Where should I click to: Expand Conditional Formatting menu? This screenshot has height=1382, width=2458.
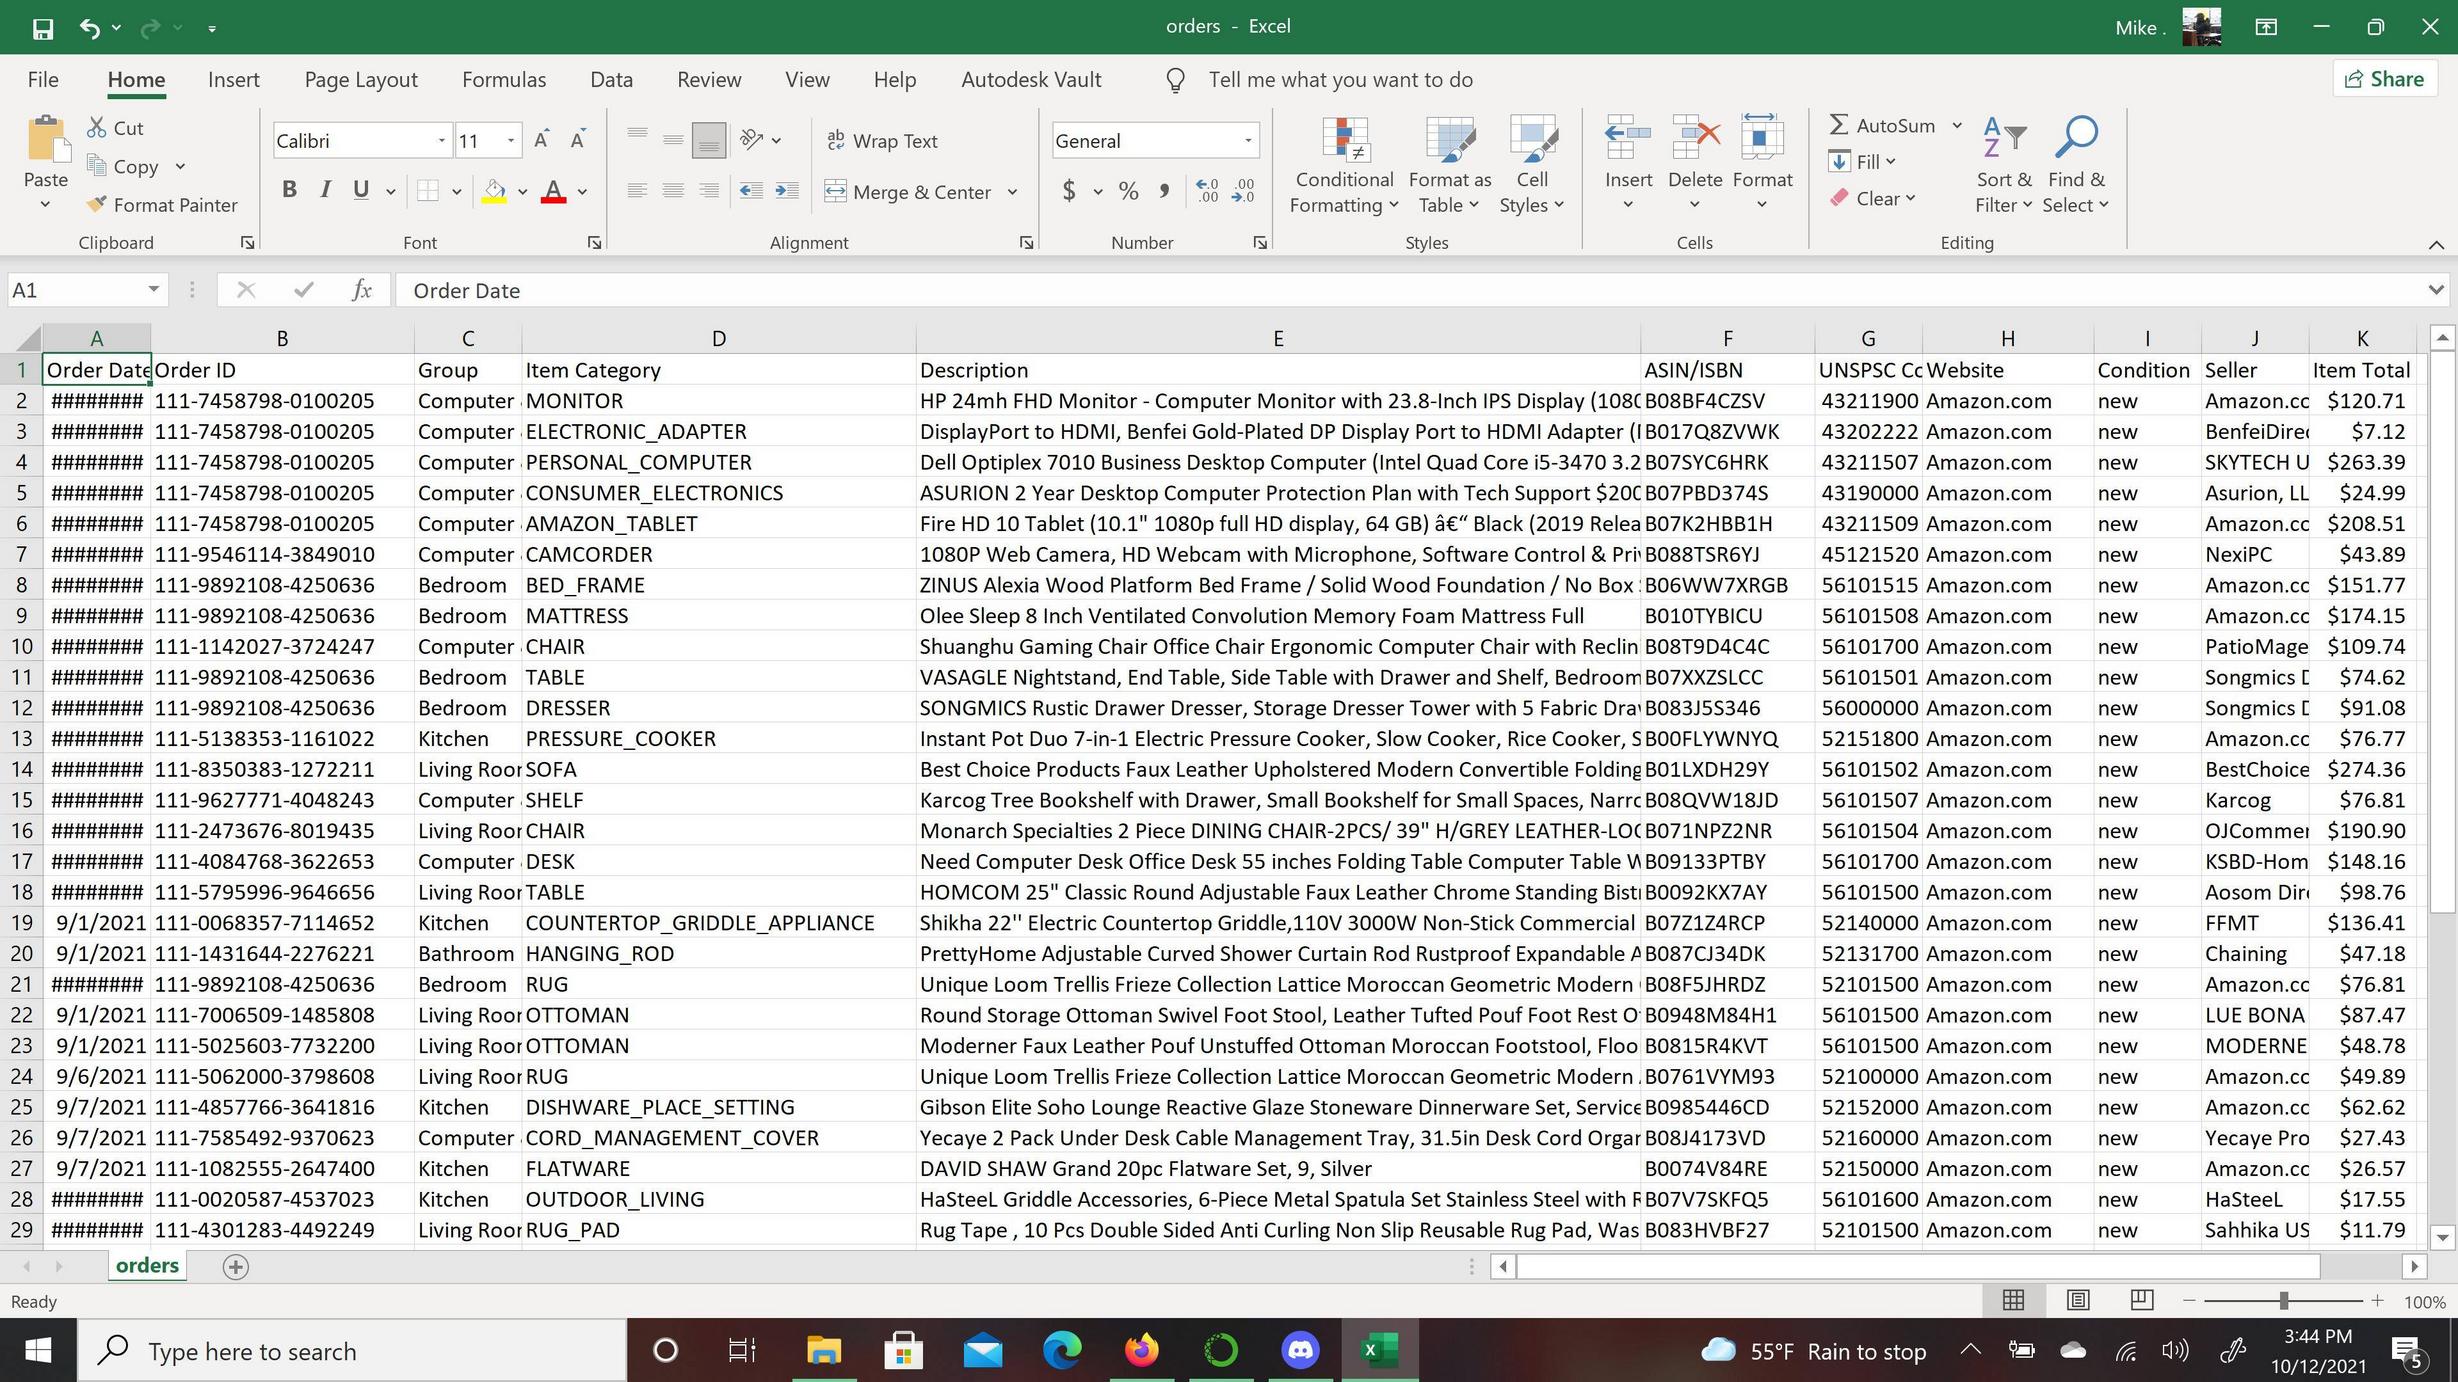pyautogui.click(x=1344, y=165)
